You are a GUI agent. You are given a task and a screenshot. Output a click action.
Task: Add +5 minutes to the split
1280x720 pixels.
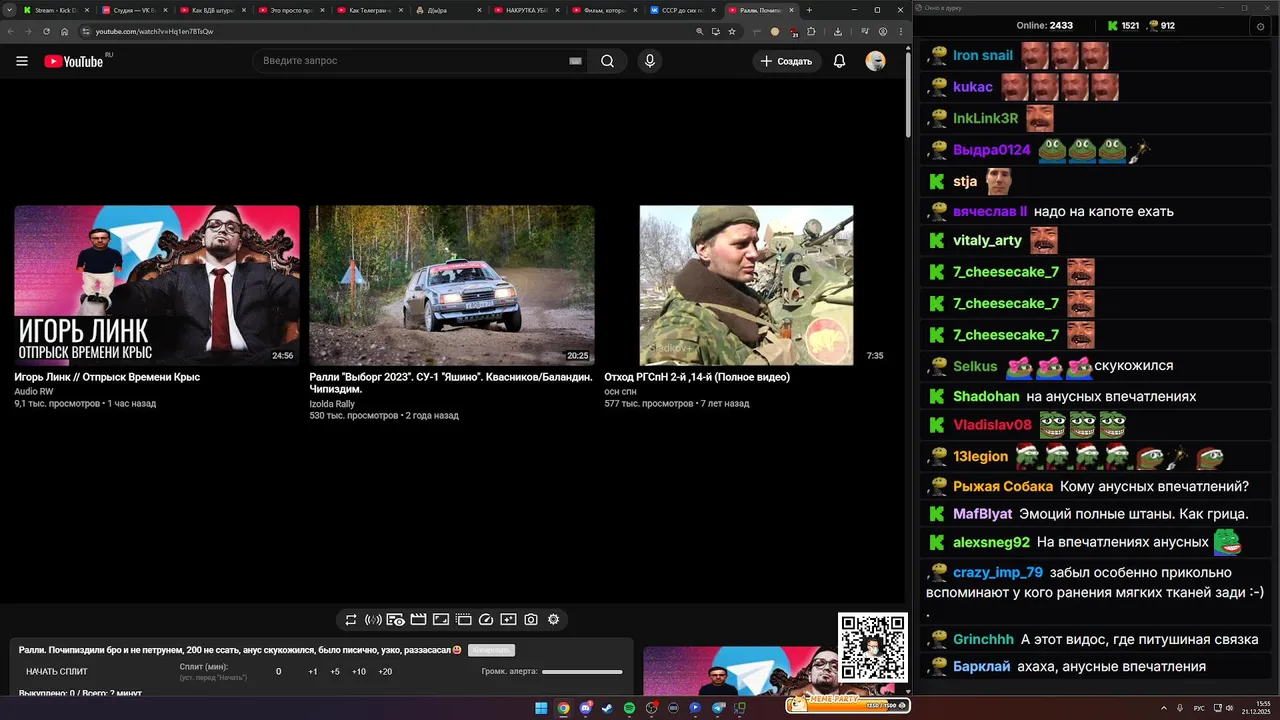(335, 672)
